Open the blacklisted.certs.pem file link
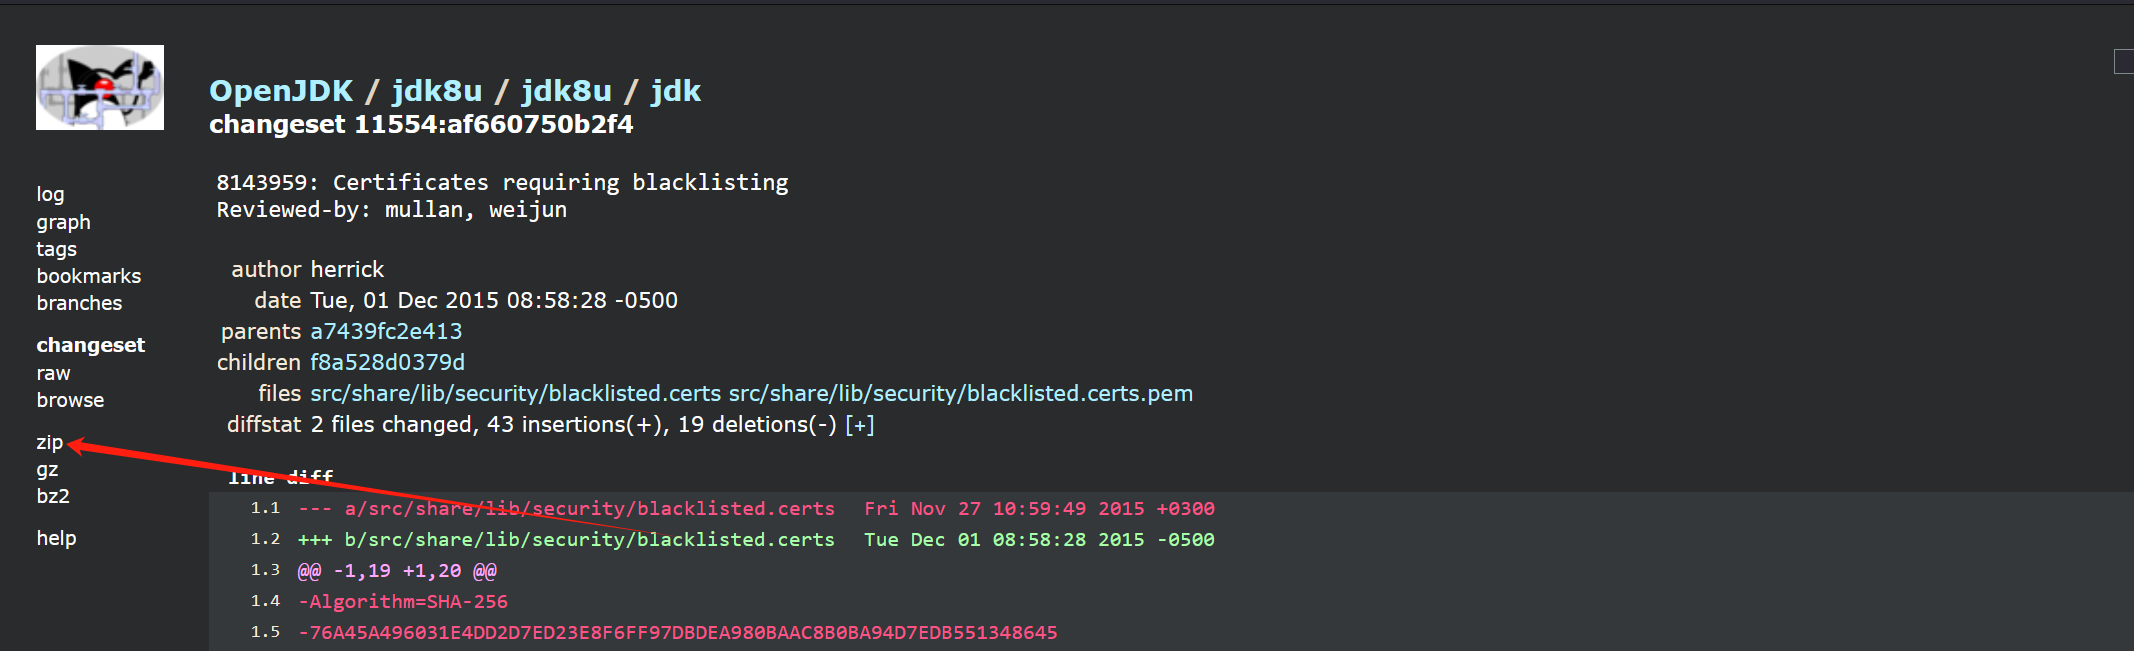2134x651 pixels. tap(961, 393)
